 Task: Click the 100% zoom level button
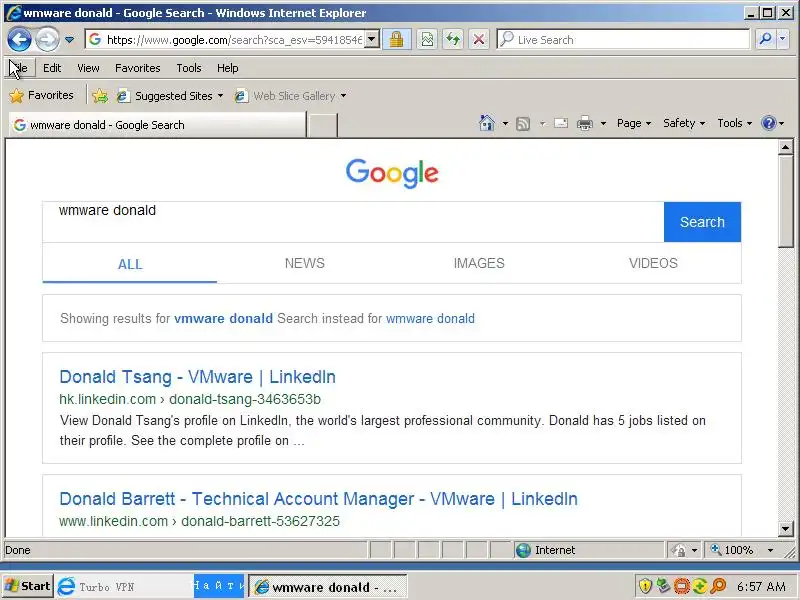[732, 550]
